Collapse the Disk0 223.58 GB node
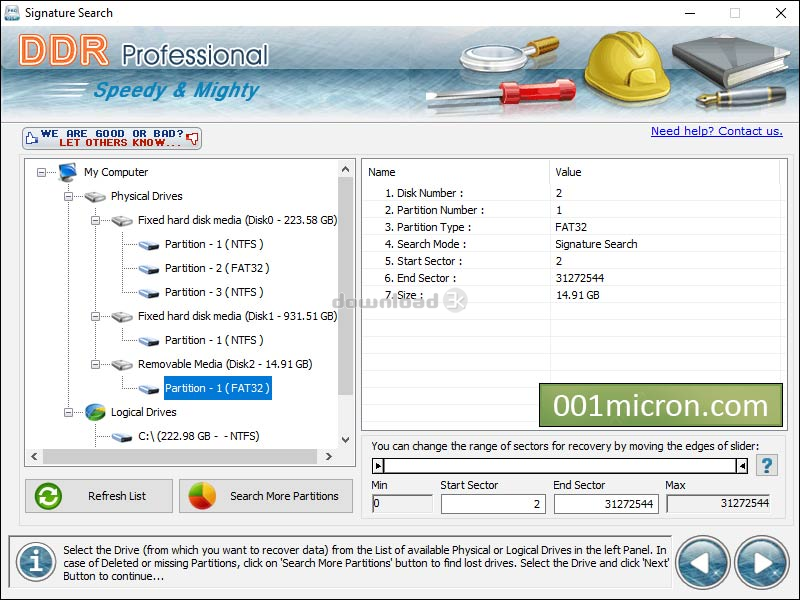Screen dimensions: 800x600 tap(95, 220)
